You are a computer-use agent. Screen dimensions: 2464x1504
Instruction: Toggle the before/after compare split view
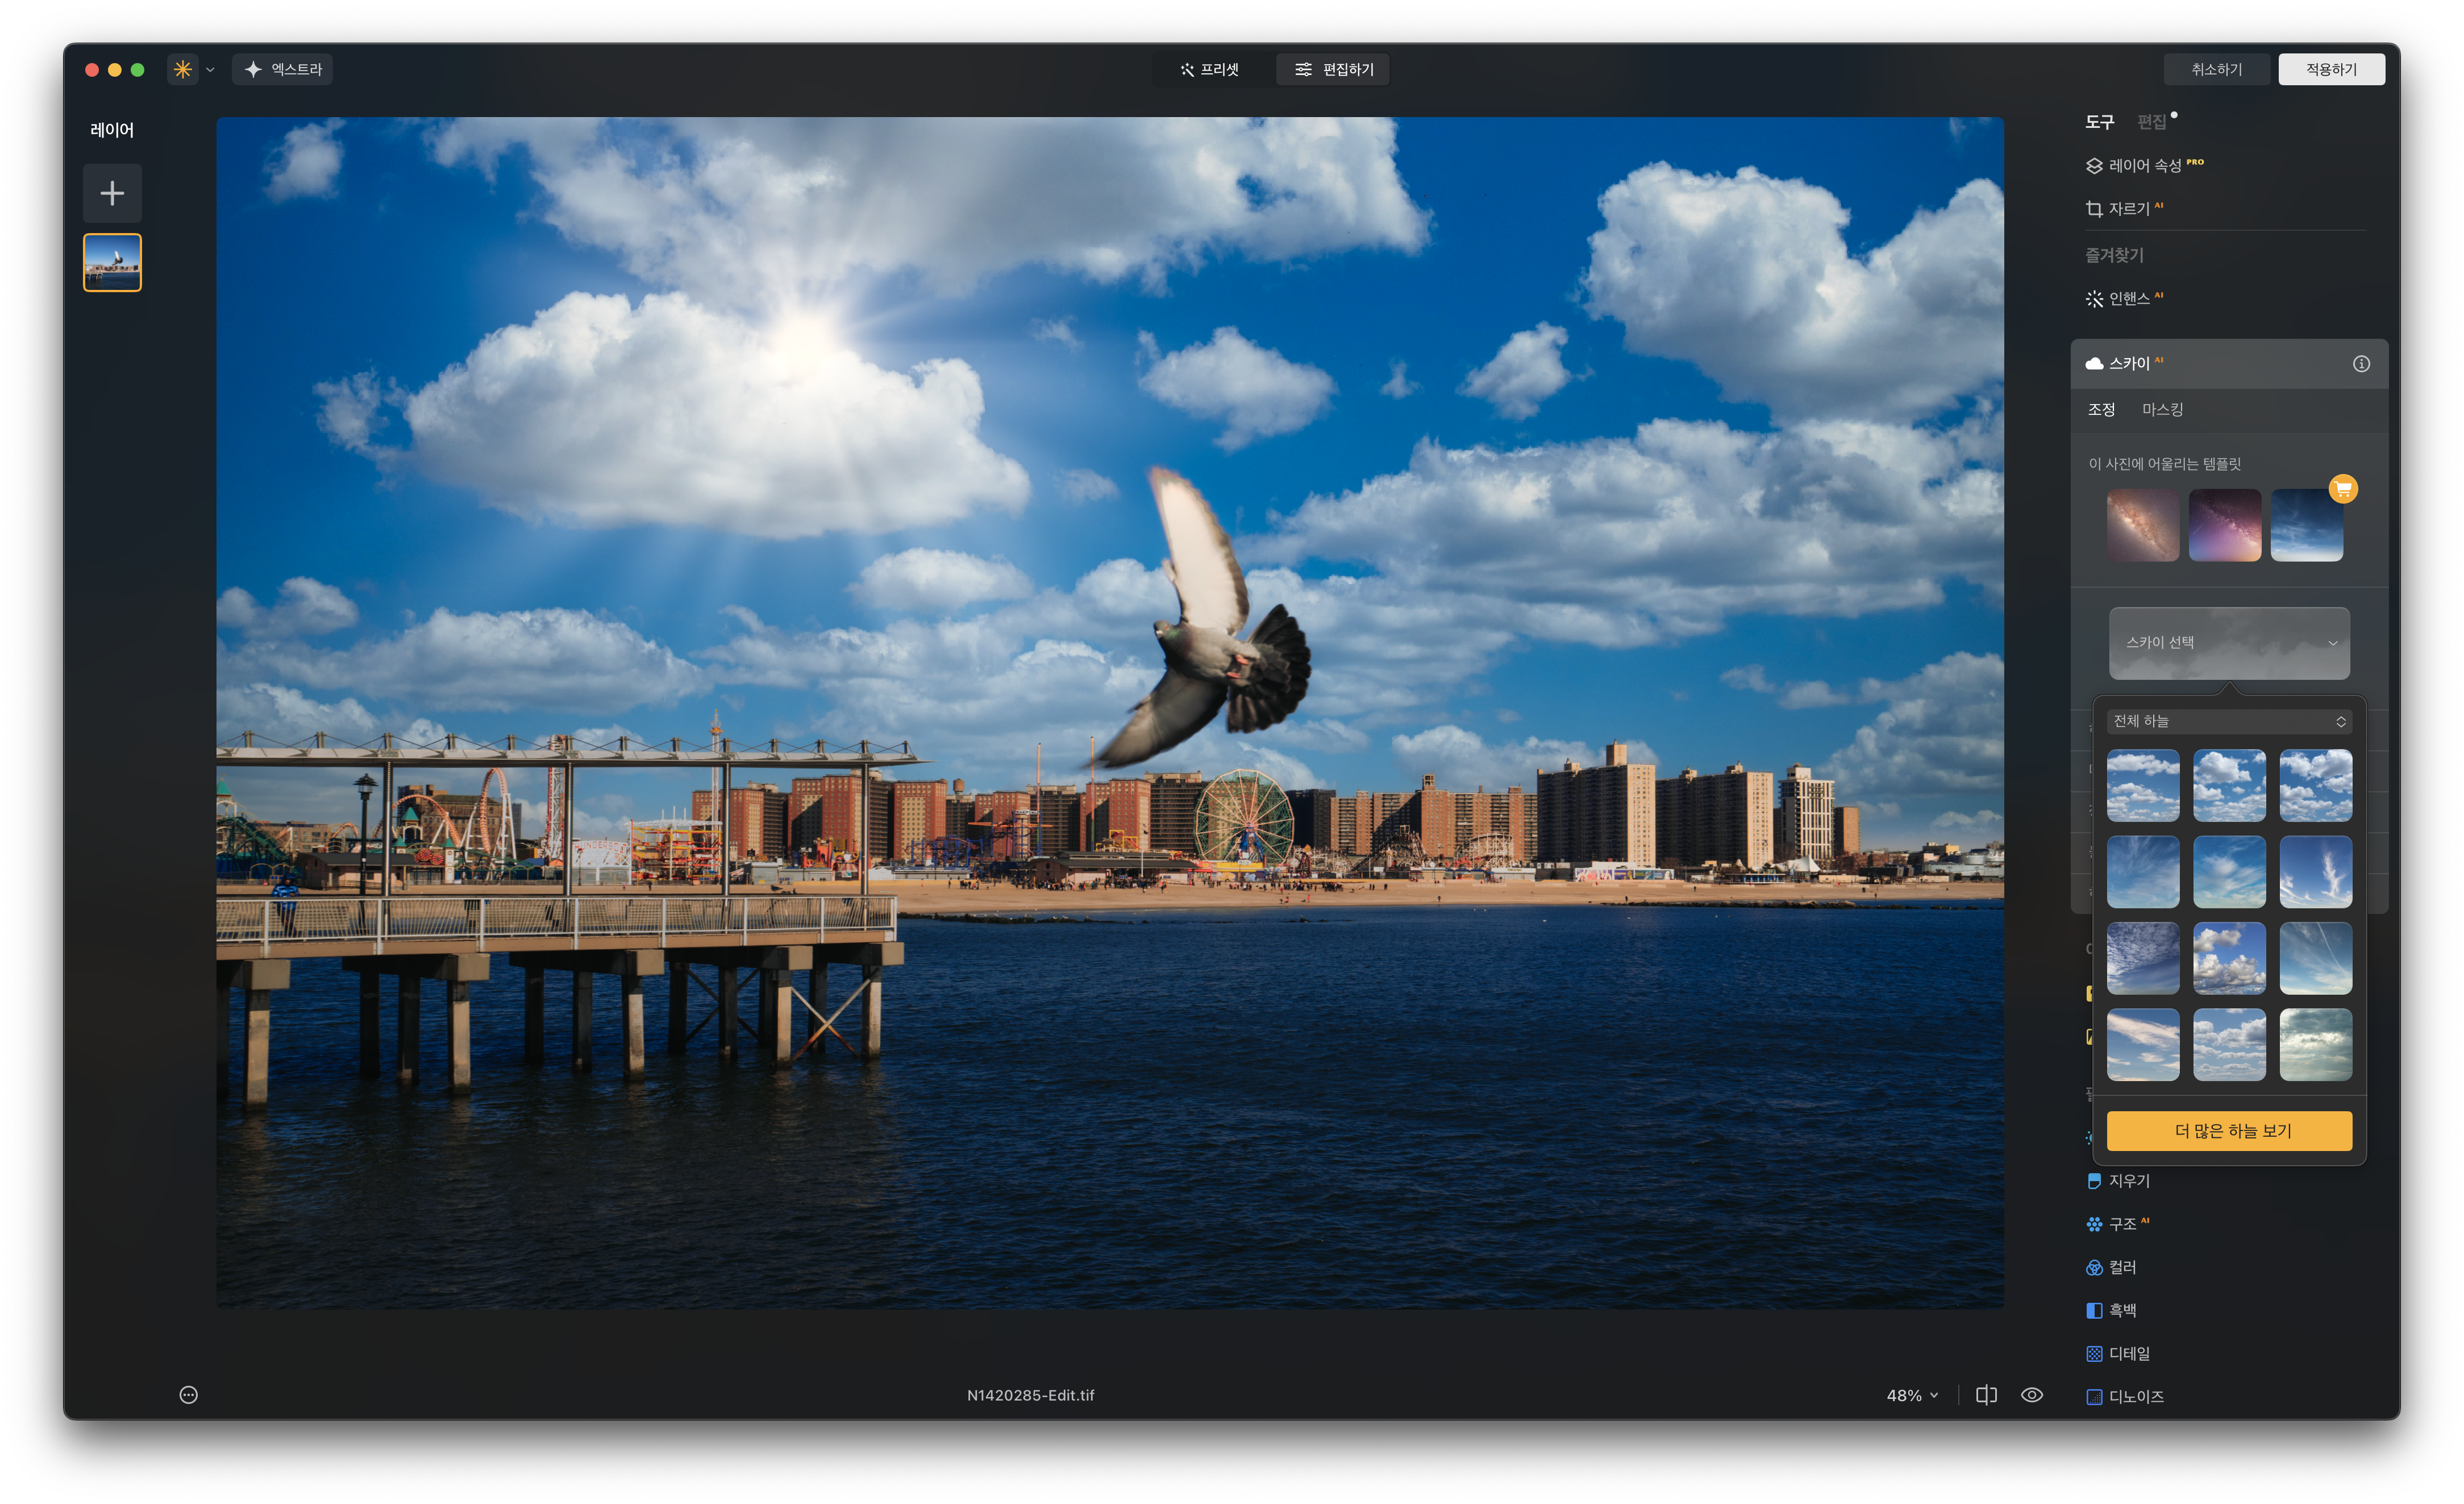coord(1986,1395)
